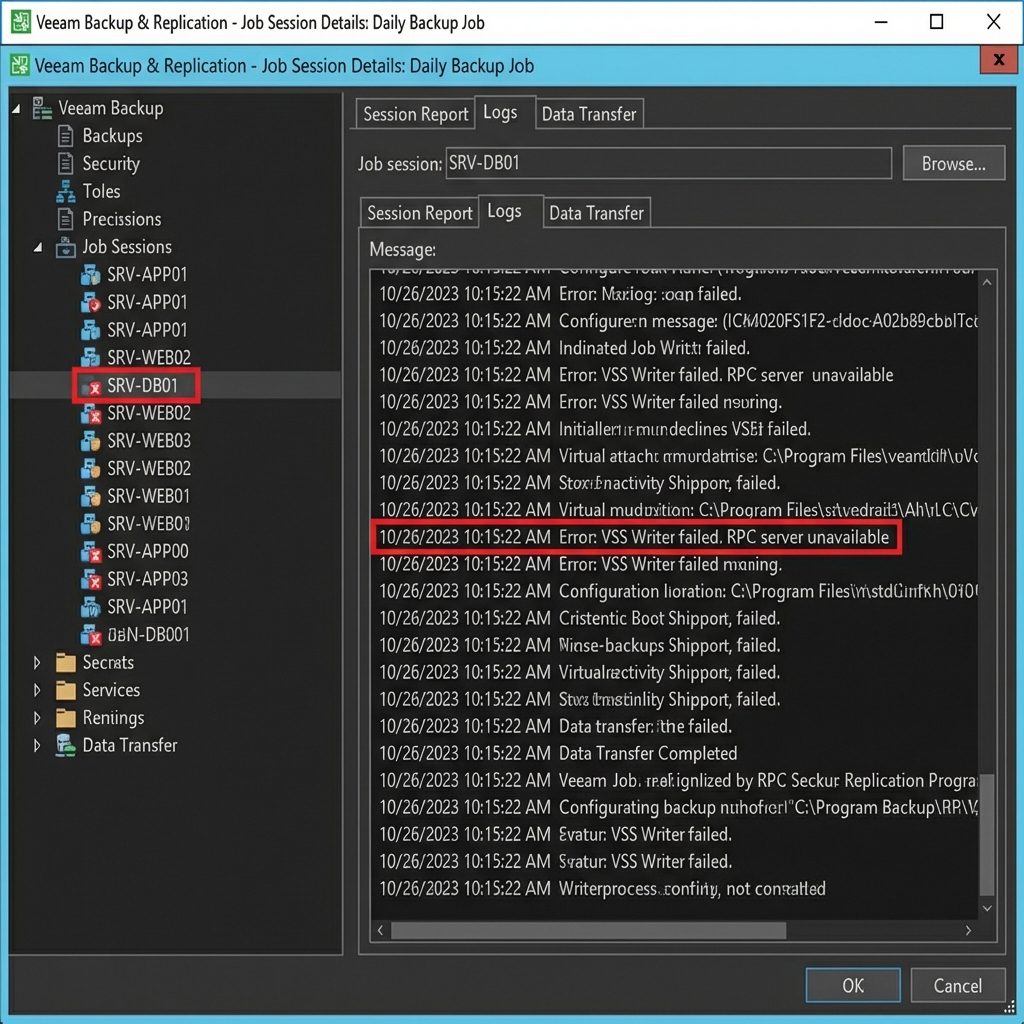Switch to Session Report tab directly above Message
Image resolution: width=1024 pixels, height=1024 pixels.
click(x=419, y=213)
